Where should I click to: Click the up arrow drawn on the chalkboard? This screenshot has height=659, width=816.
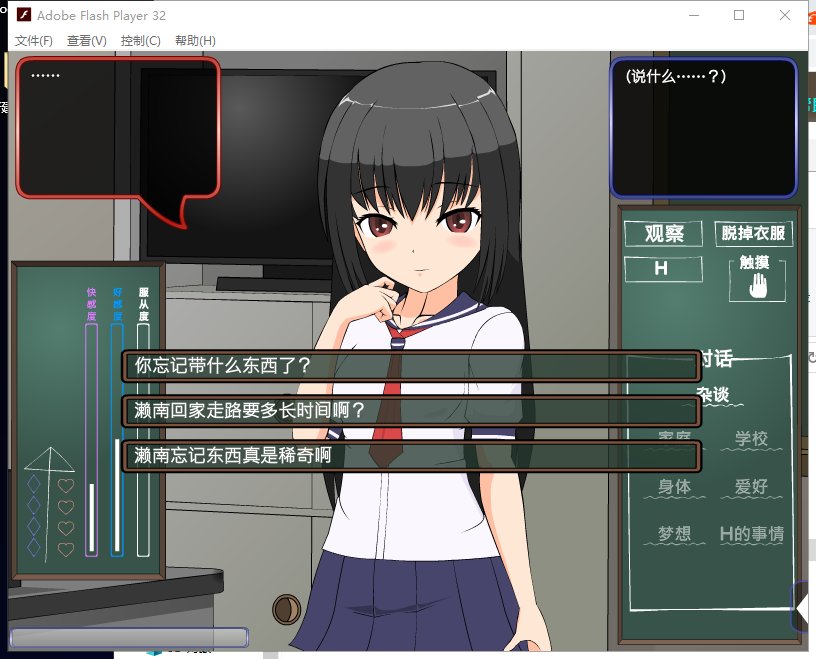coord(49,504)
